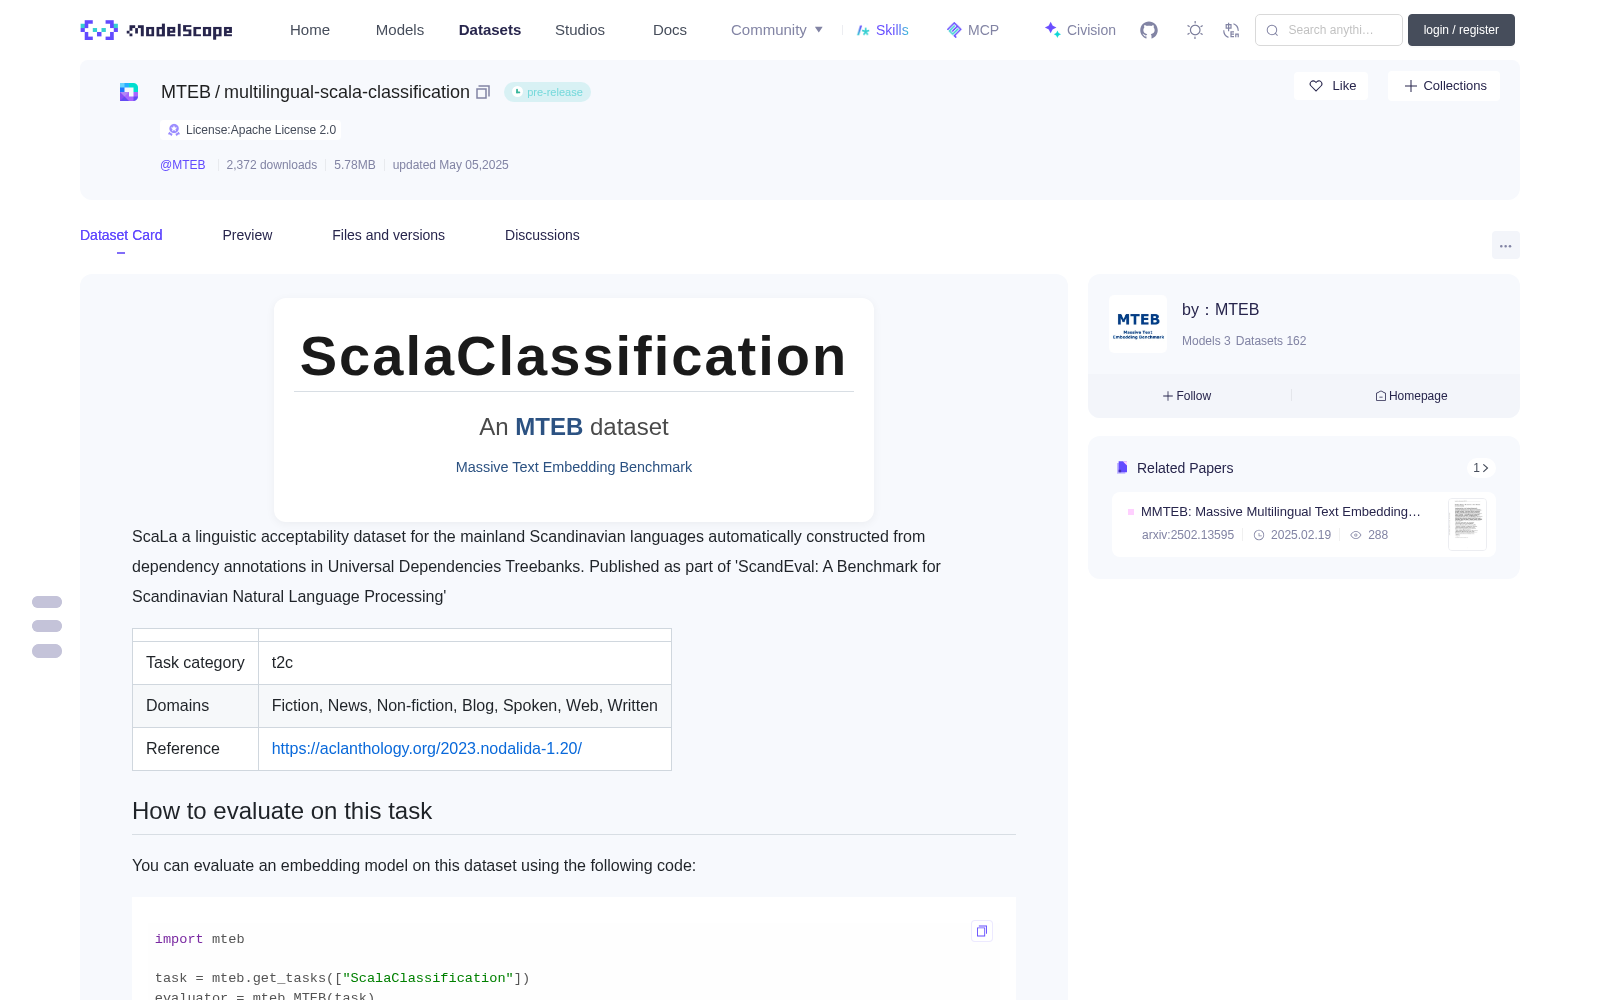1600x1000 pixels.
Task: Open the floating sidebar outline handle
Action: [47, 626]
